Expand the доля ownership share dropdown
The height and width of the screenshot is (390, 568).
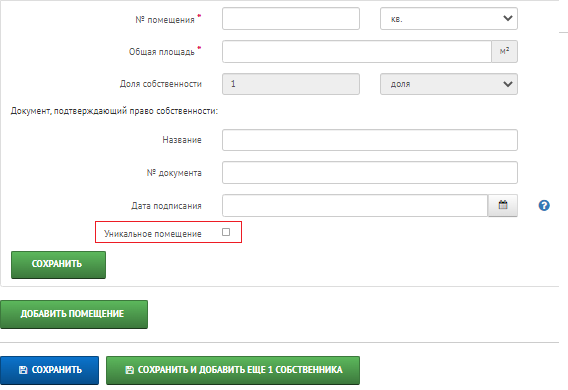449,84
